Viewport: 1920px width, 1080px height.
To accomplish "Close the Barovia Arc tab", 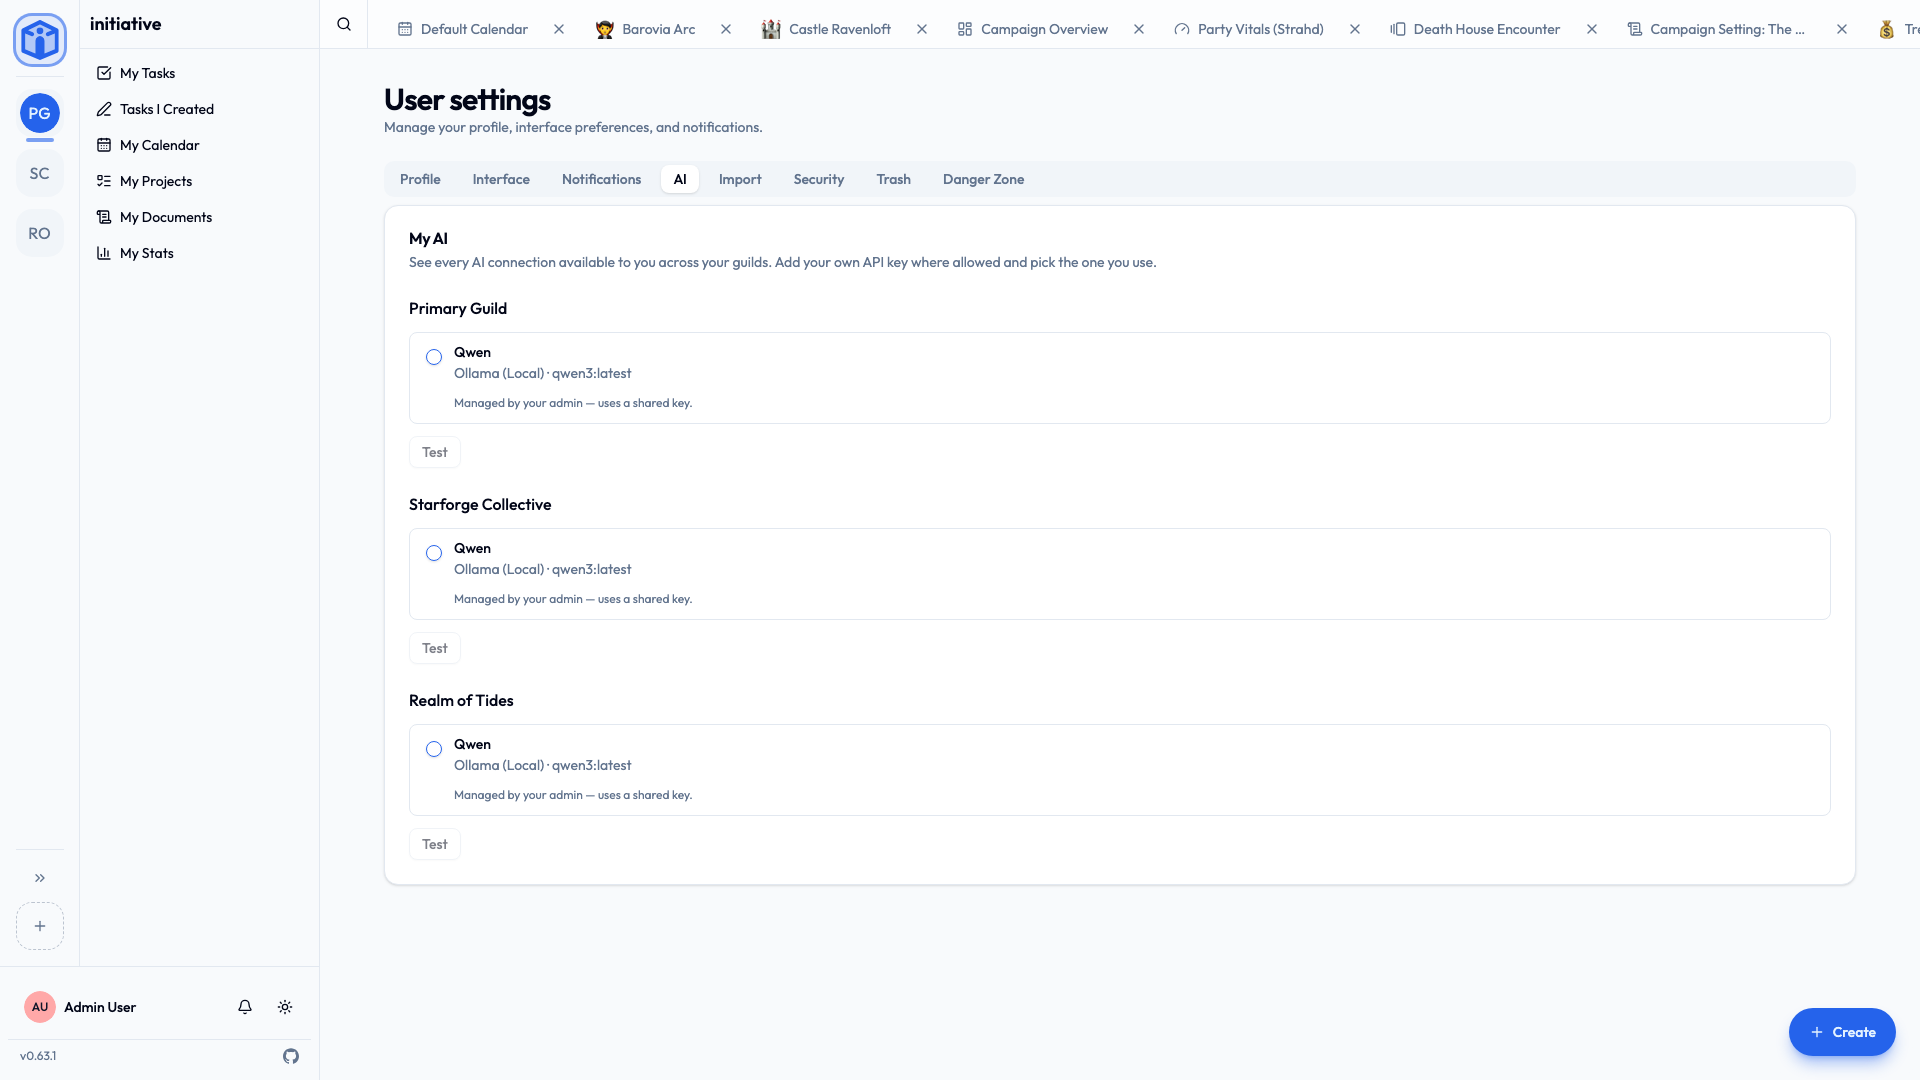I will (x=726, y=29).
